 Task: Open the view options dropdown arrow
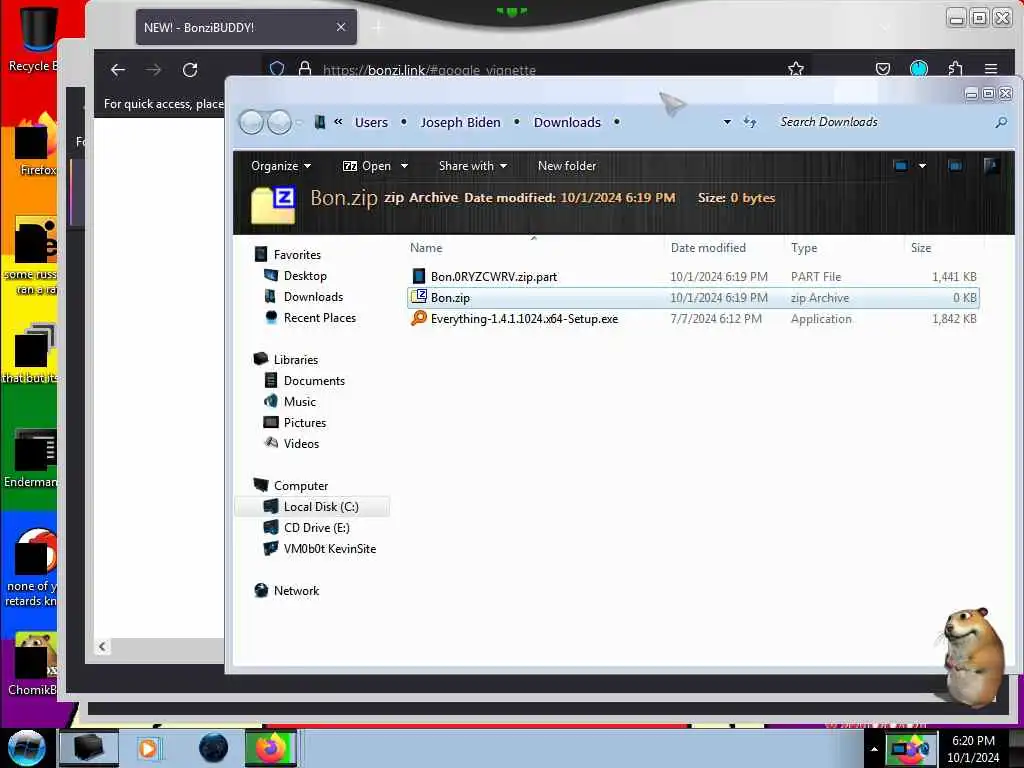(x=922, y=166)
